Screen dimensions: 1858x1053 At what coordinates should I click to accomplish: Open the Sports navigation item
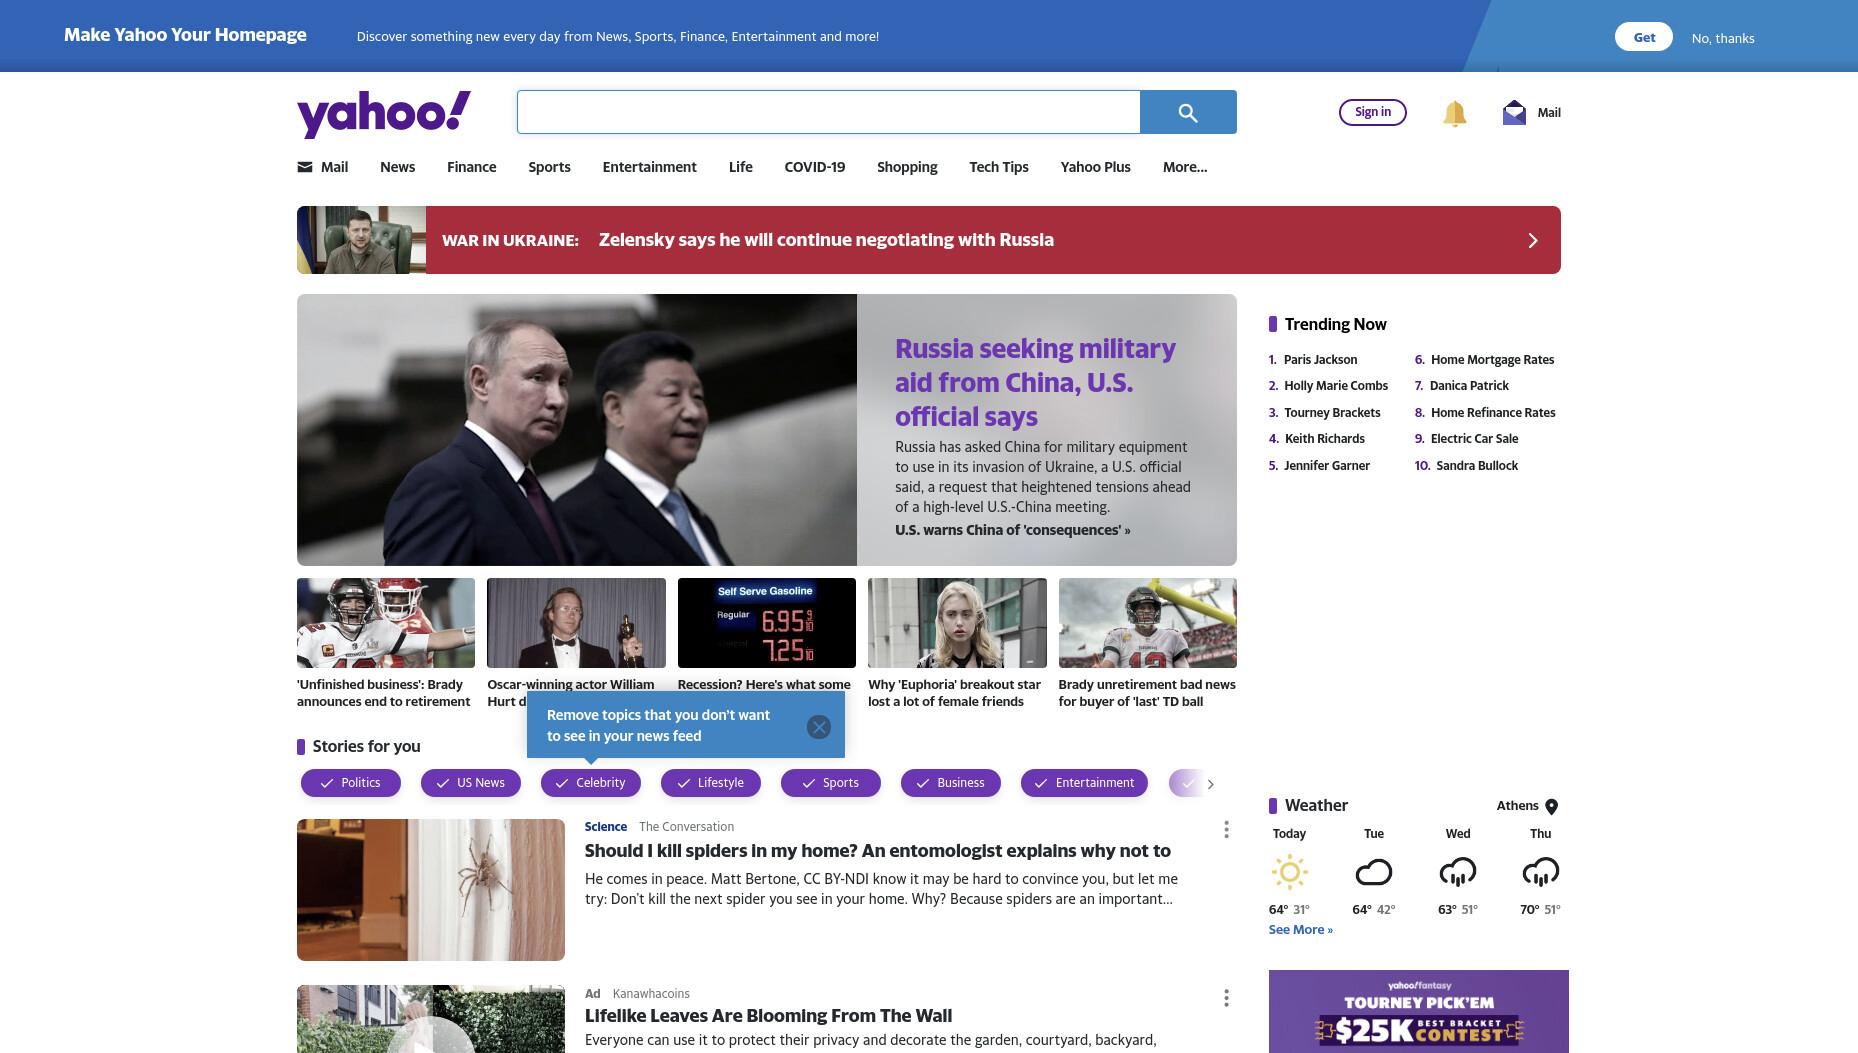[x=549, y=167]
